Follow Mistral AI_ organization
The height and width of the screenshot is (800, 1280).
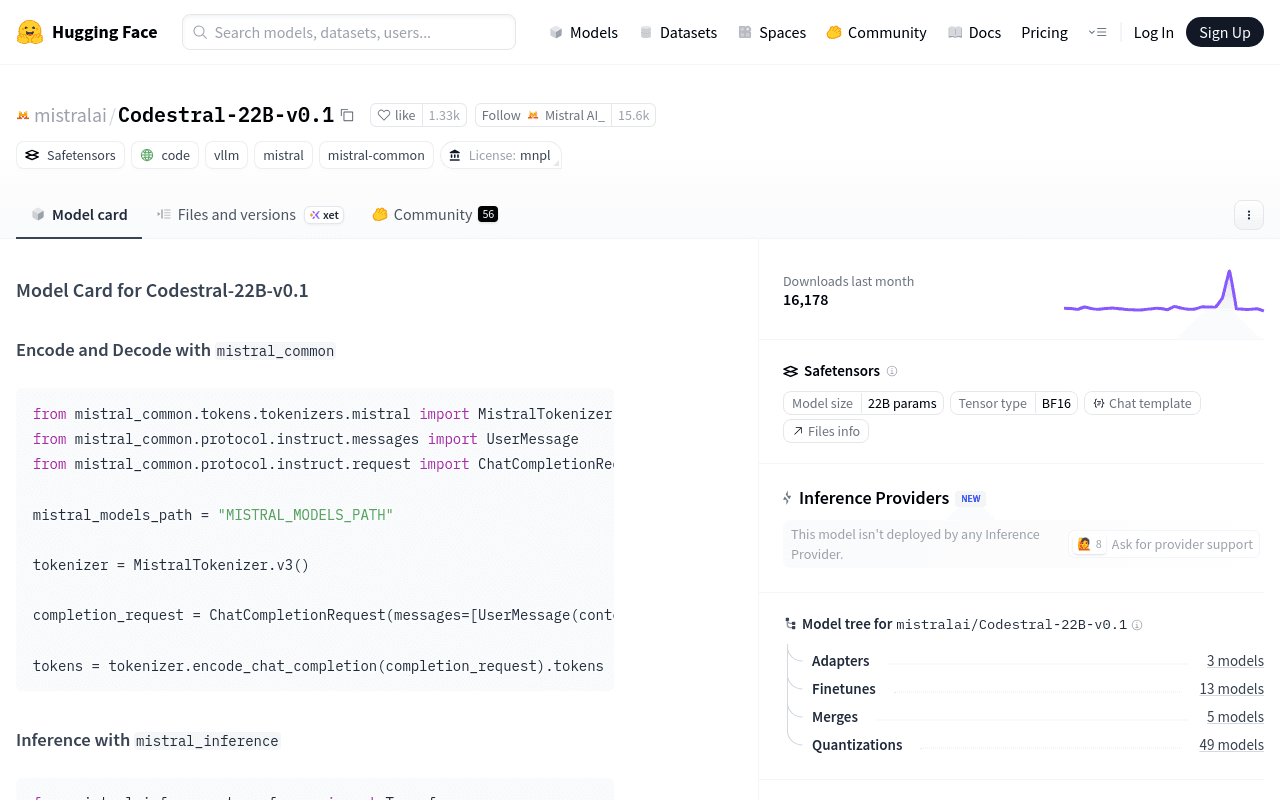tap(543, 115)
